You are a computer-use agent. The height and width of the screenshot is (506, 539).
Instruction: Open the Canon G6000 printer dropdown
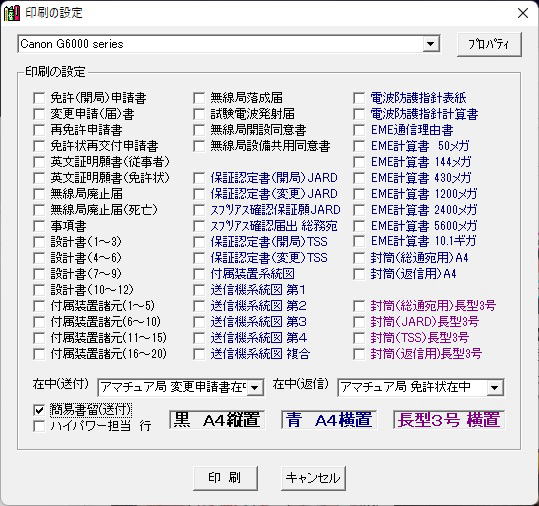tap(430, 44)
